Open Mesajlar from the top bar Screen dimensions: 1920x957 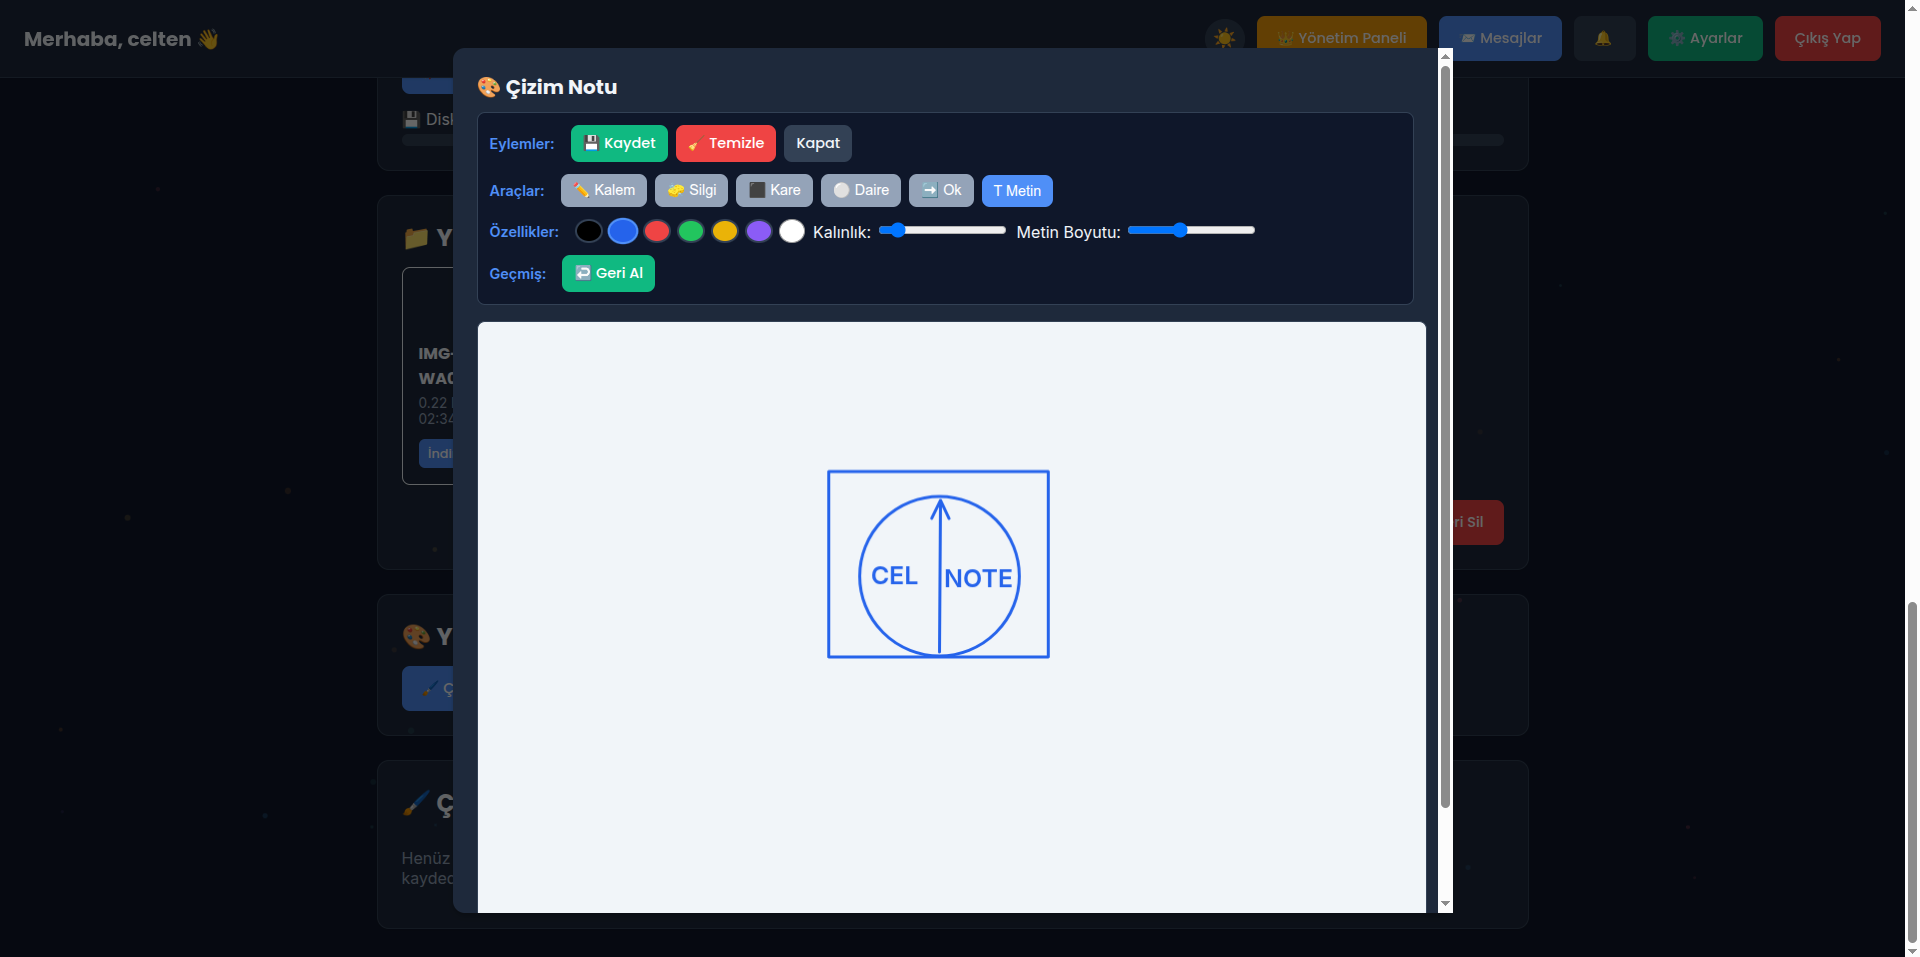(1500, 38)
